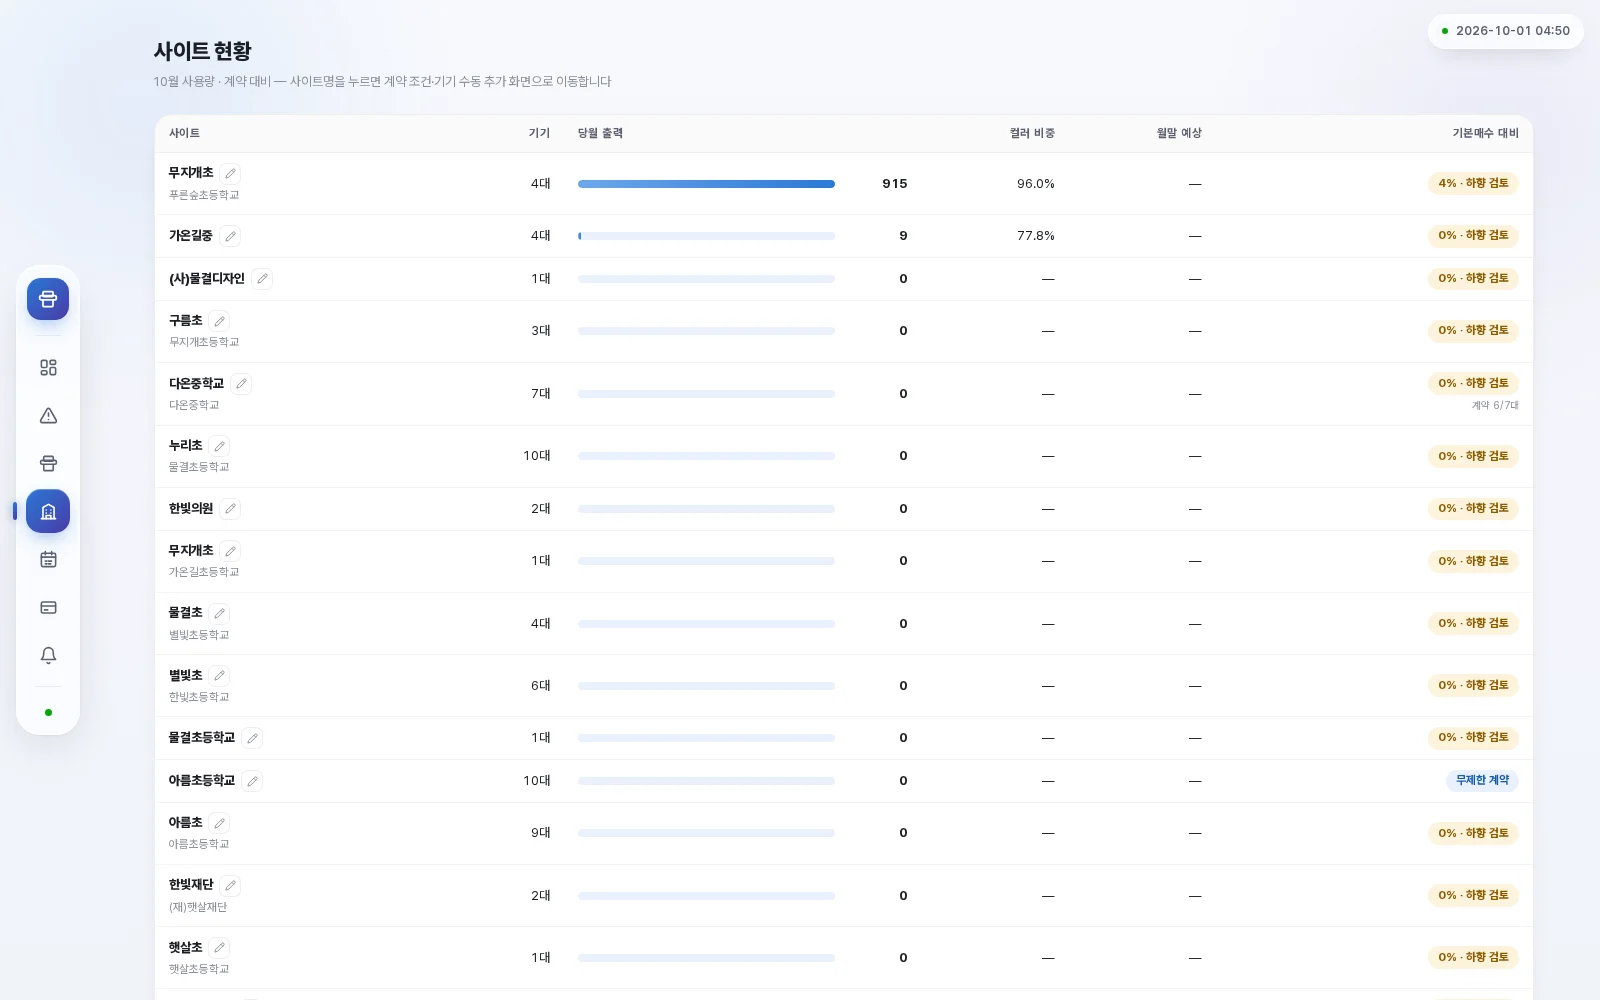Edit (사)물결디자인 using its pencil icon
Viewport: 1600px width, 1000px height.
coord(262,279)
